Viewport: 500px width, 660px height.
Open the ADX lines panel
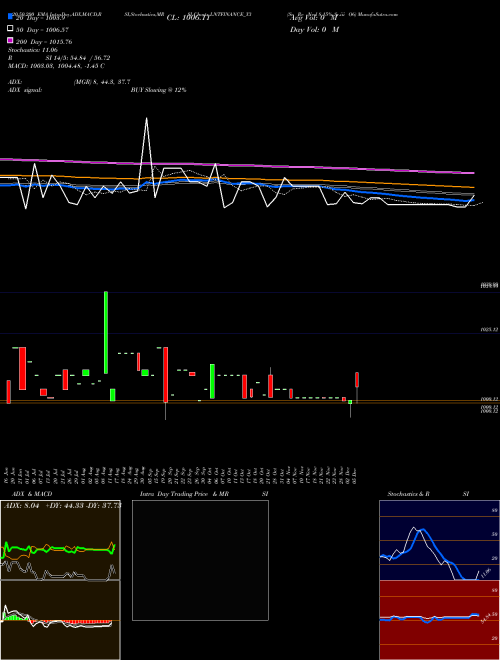click(x=60, y=540)
